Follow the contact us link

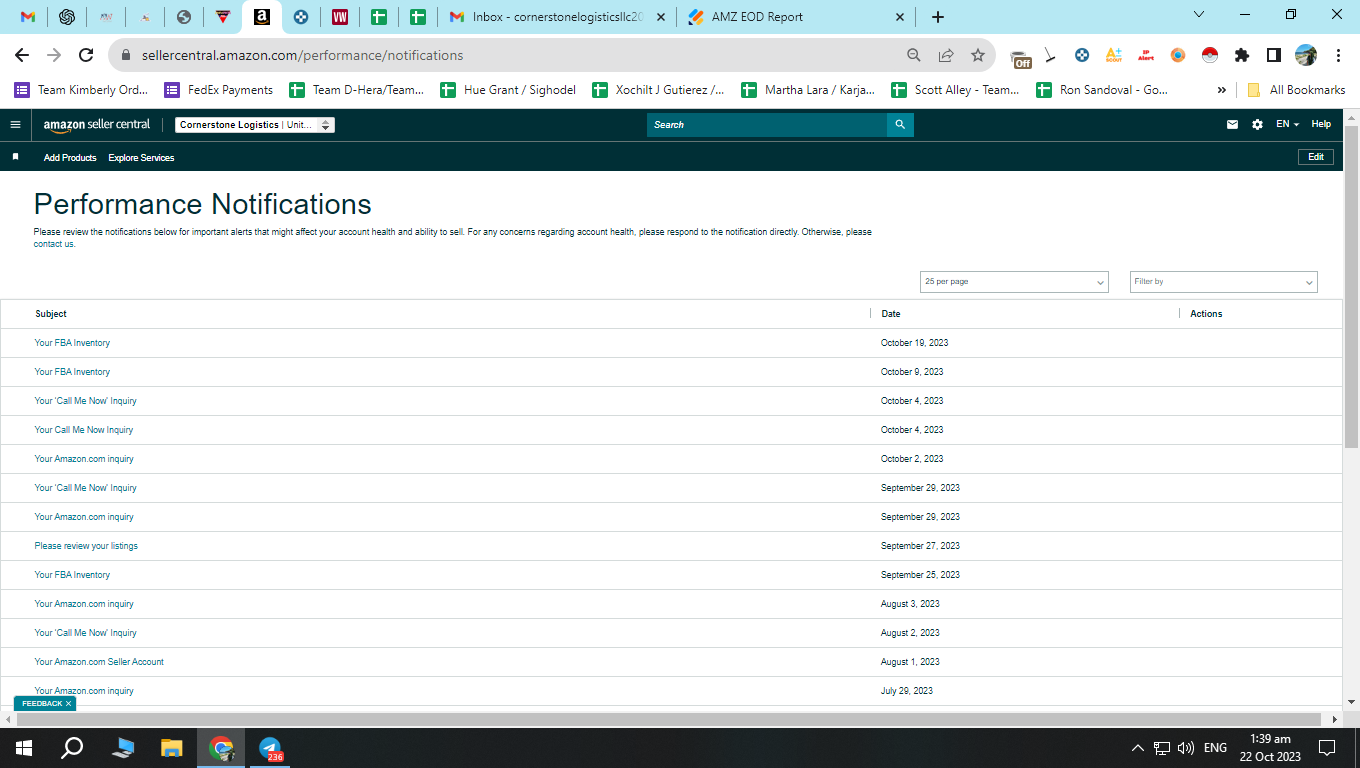(54, 244)
